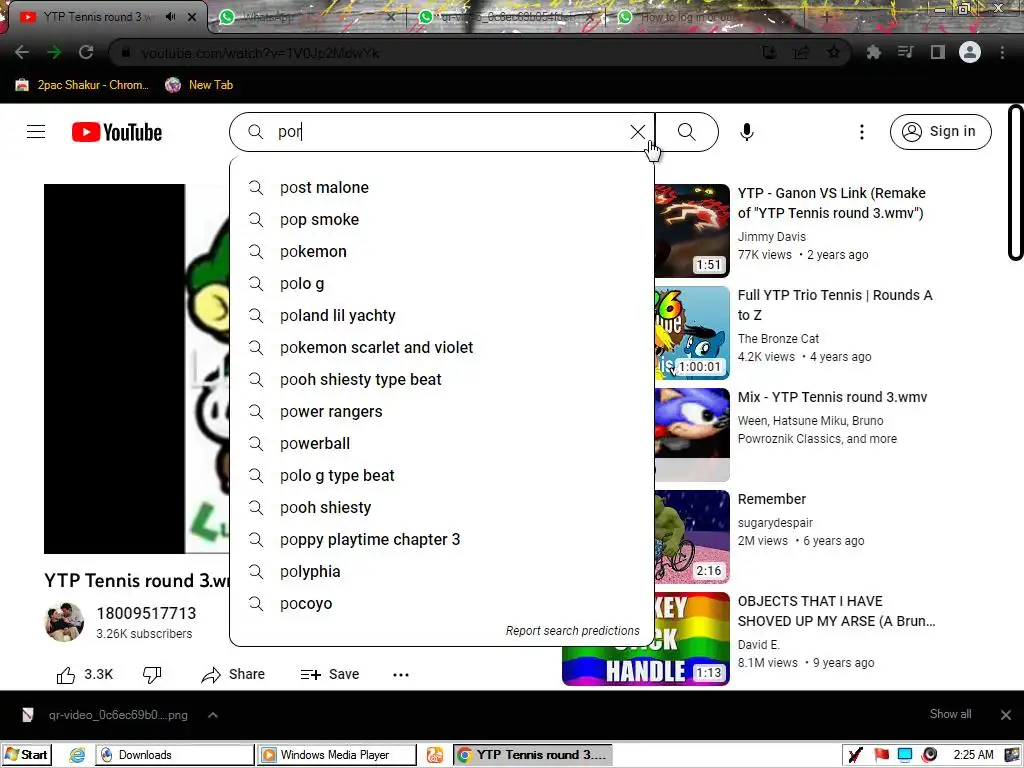Viewport: 1024px width, 768px height.
Task: Open the Chrome three-dot menu
Action: click(1002, 52)
